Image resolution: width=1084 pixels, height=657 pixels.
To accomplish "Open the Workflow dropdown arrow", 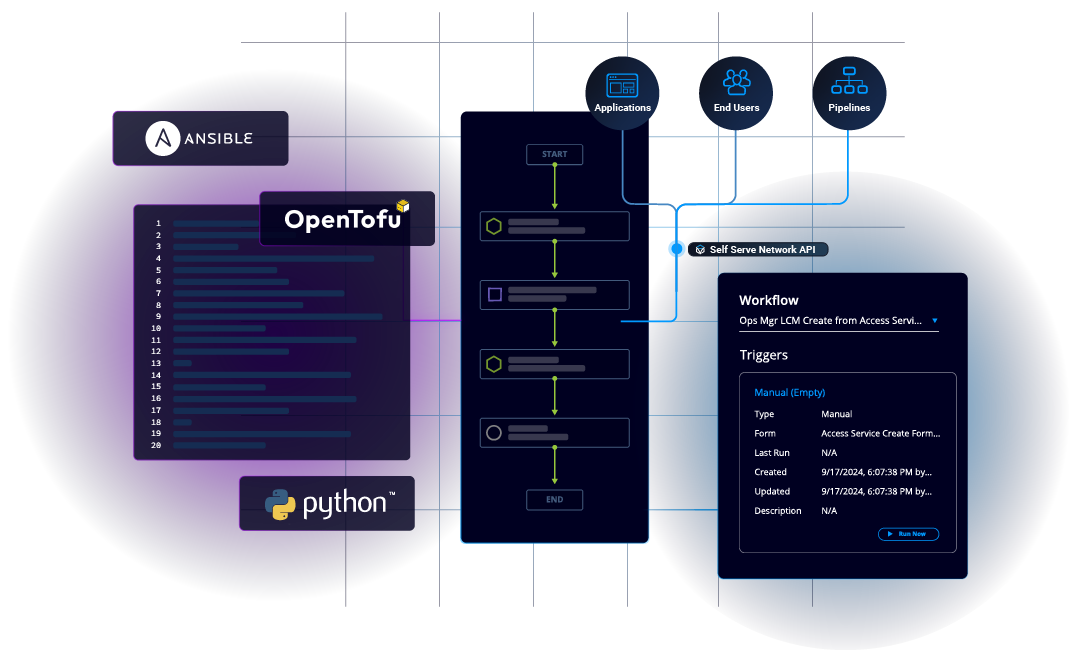I will click(935, 321).
